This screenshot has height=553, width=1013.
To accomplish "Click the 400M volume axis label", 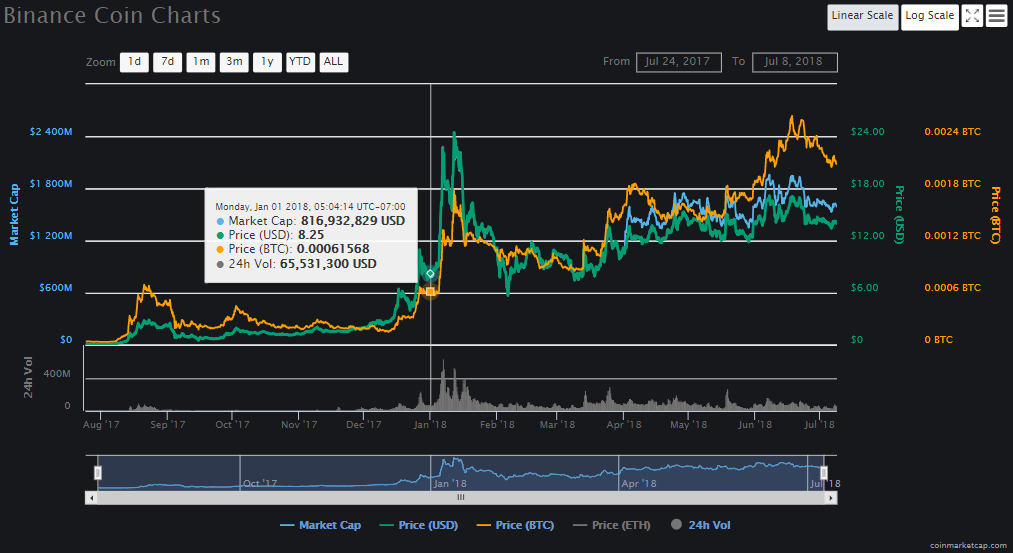I will 57,374.
